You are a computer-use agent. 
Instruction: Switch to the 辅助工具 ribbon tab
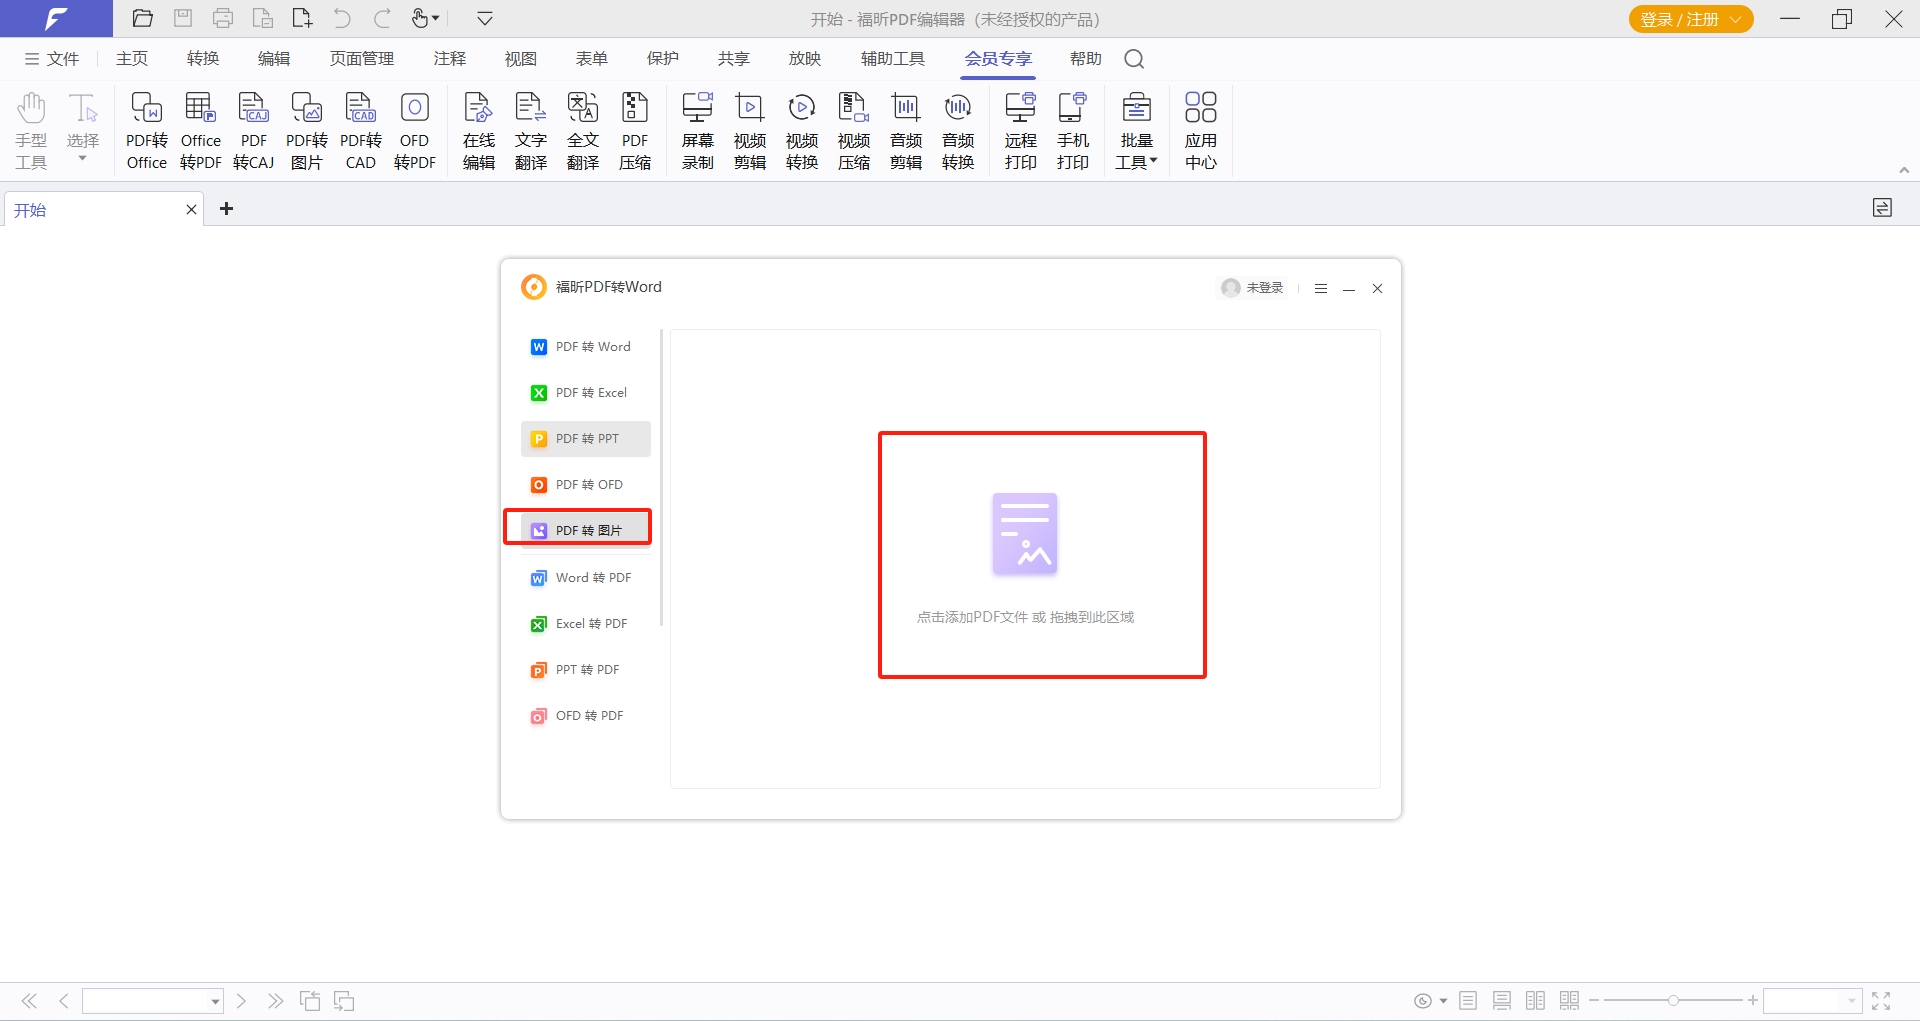tap(893, 59)
